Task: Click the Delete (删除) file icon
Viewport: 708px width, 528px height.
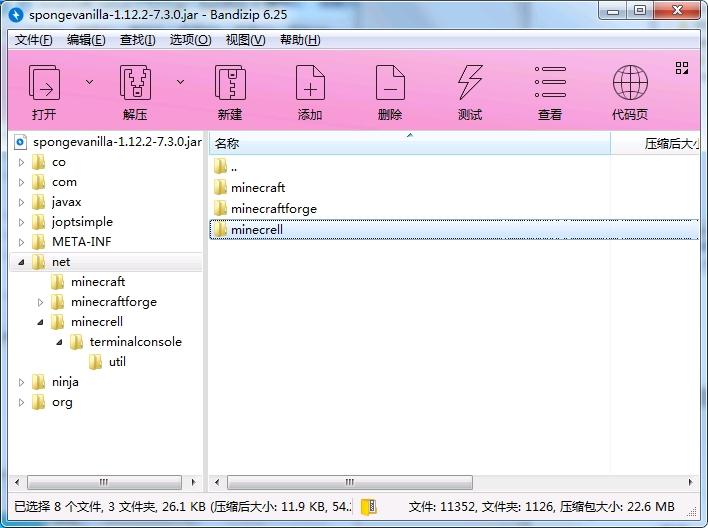Action: 390,83
